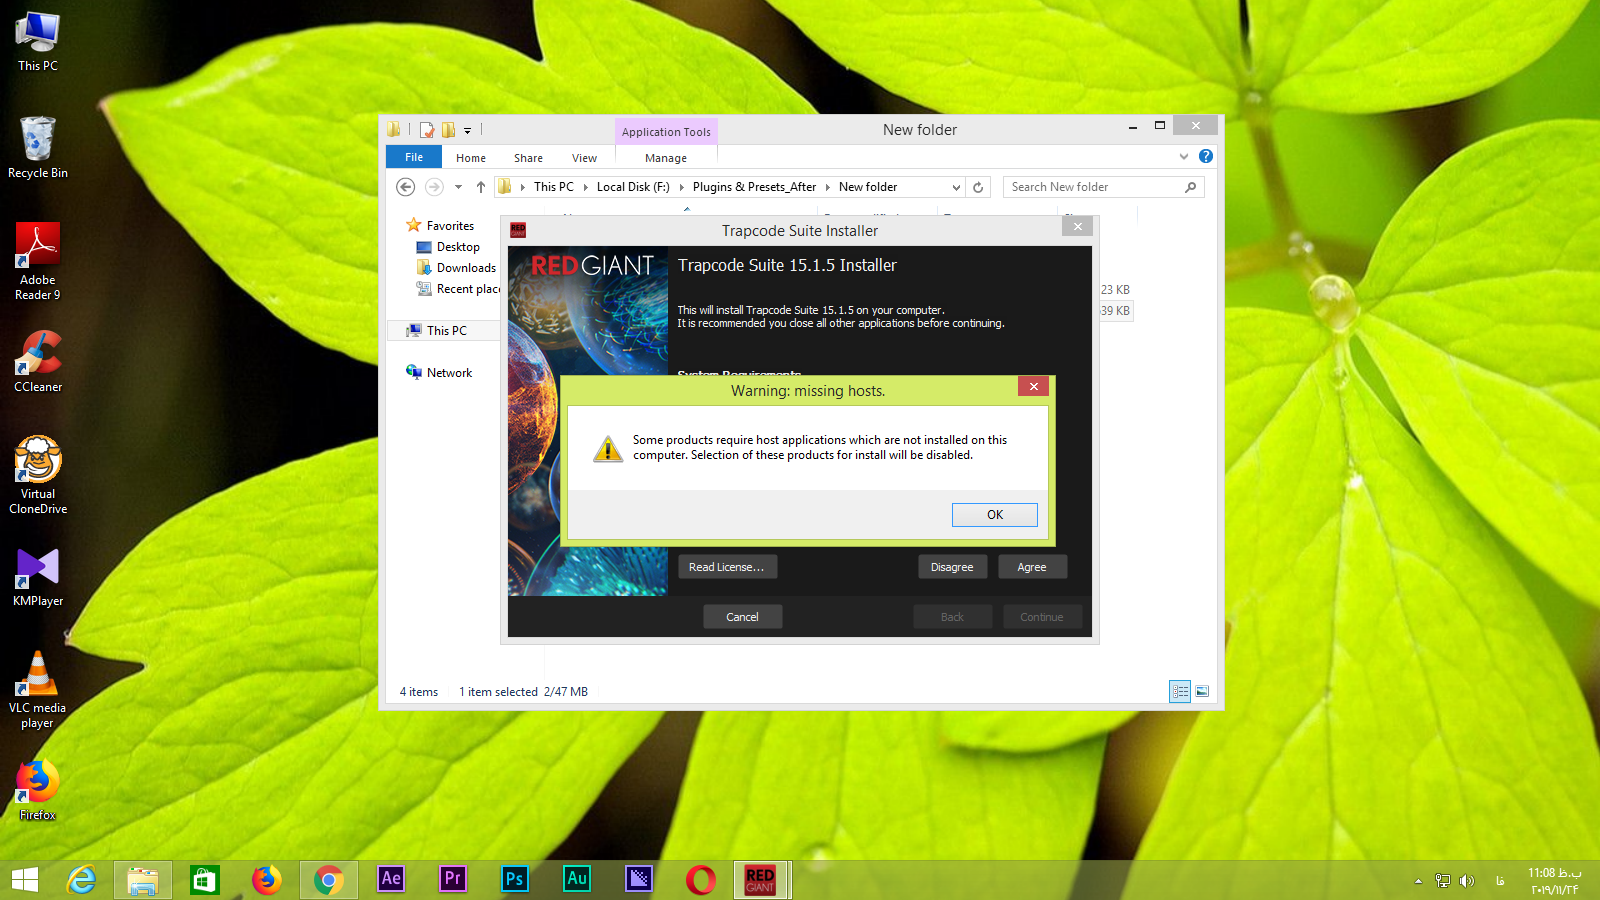Click quick access Properties icon
Viewport: 1600px width, 900px height.
pos(427,130)
